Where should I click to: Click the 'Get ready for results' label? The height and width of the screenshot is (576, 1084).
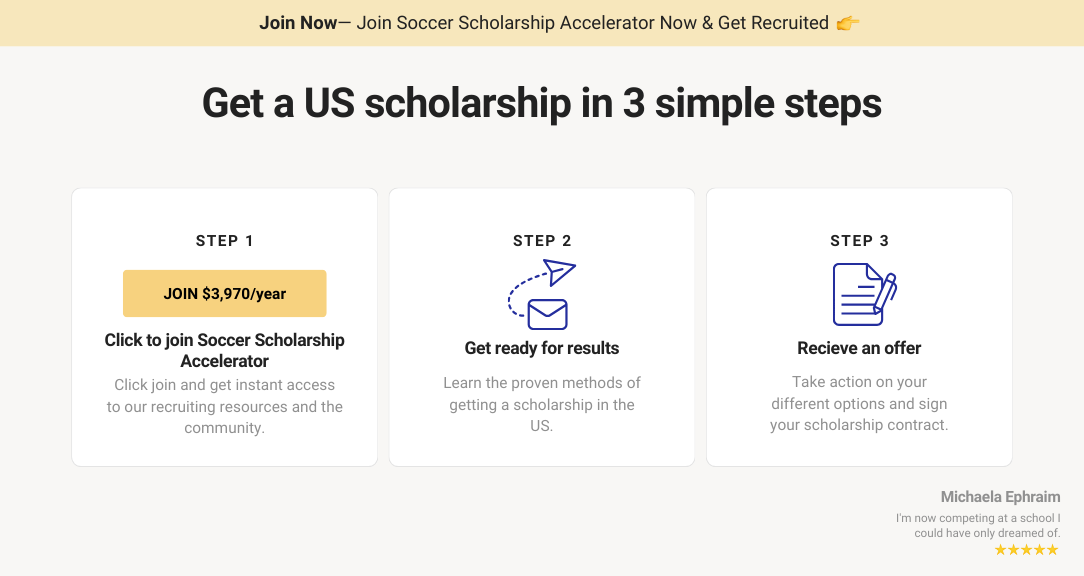coord(541,348)
